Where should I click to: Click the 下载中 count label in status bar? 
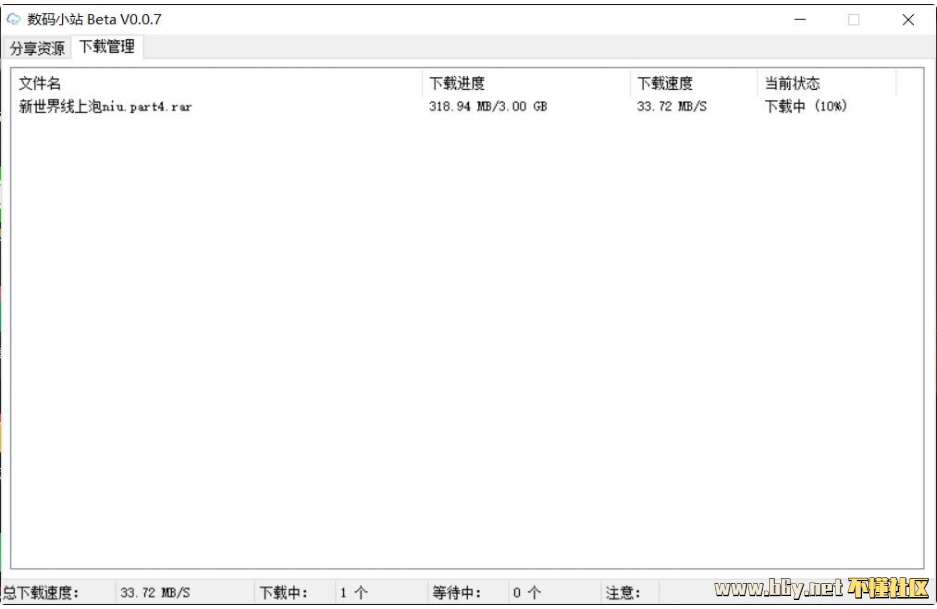tap(284, 593)
